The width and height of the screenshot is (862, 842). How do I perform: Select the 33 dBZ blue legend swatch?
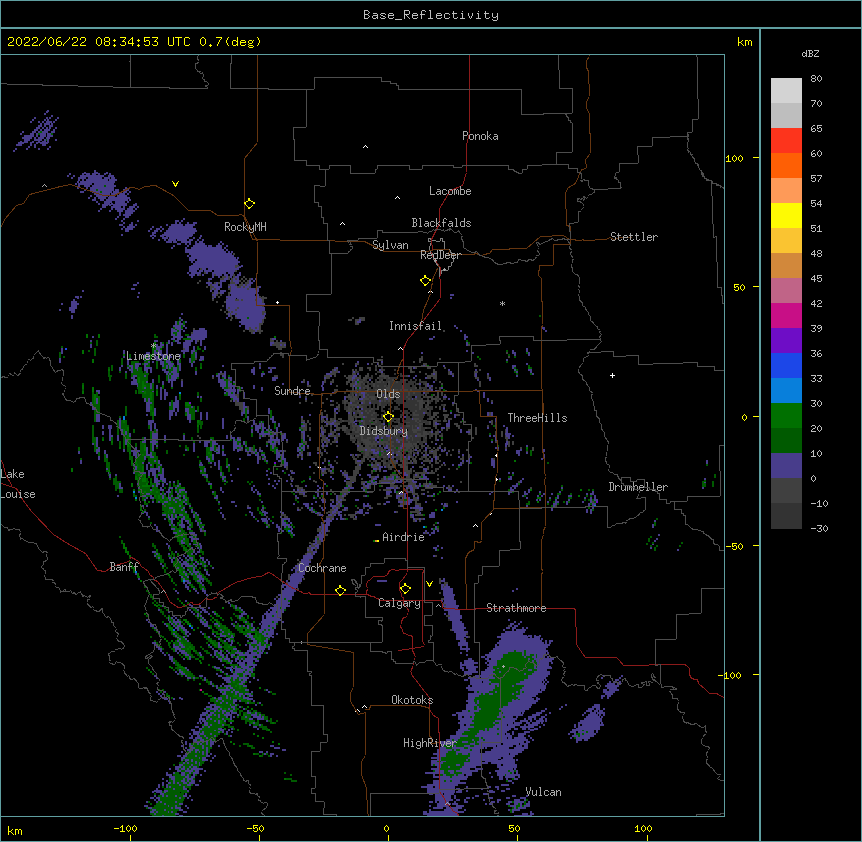pyautogui.click(x=786, y=390)
